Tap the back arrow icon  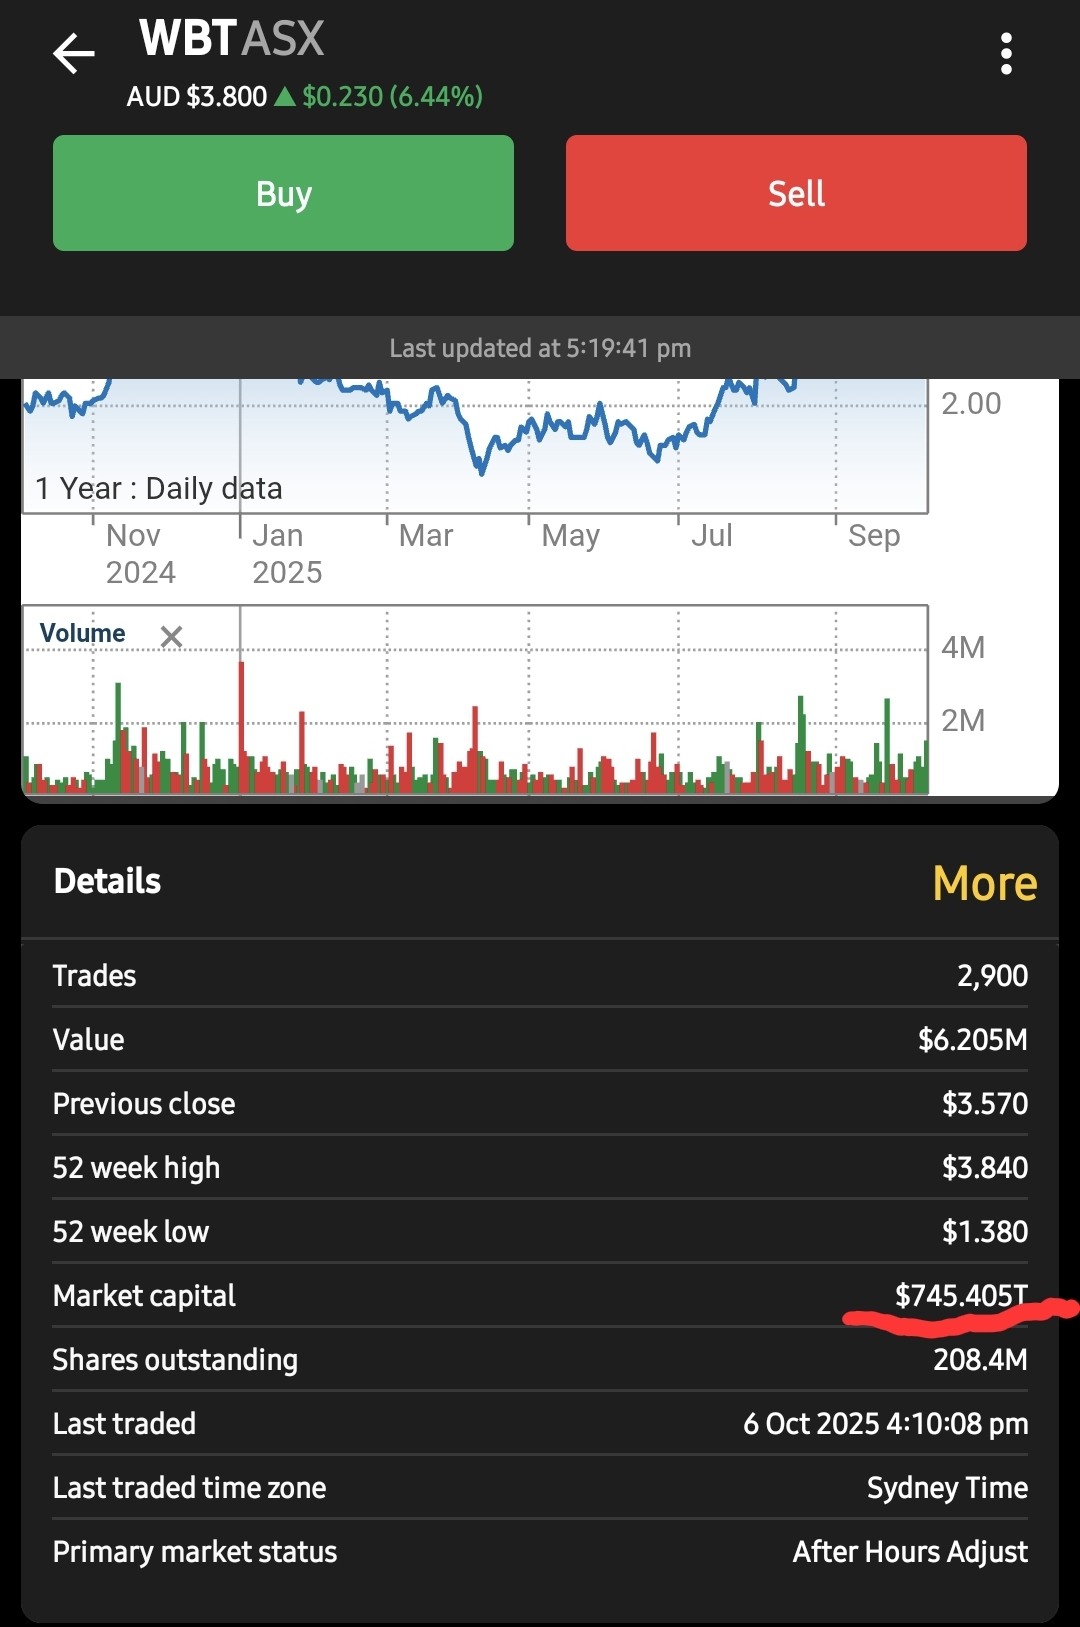pos(74,54)
